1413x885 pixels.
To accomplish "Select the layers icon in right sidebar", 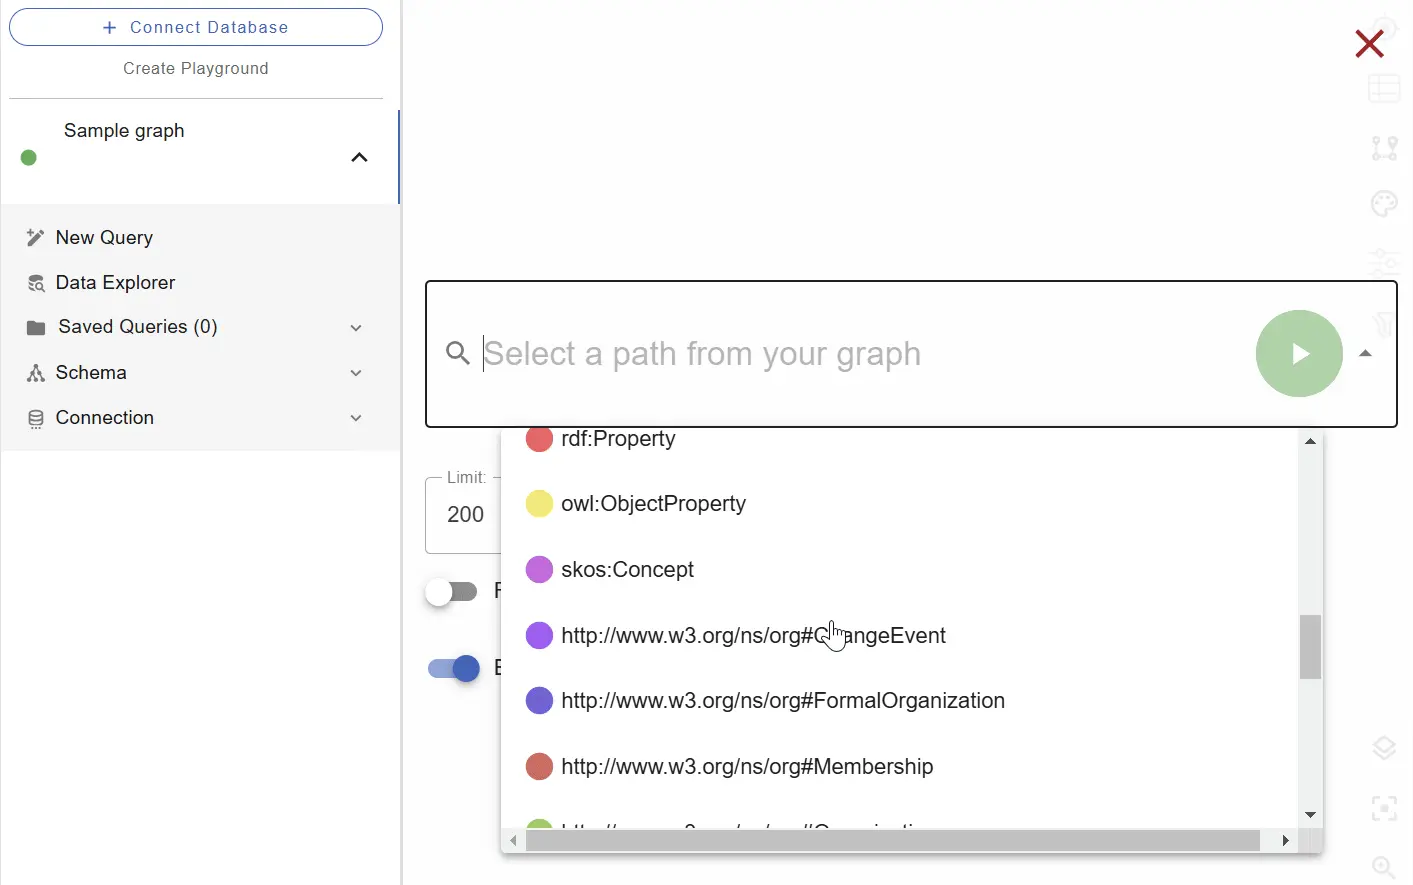I will pos(1384,747).
